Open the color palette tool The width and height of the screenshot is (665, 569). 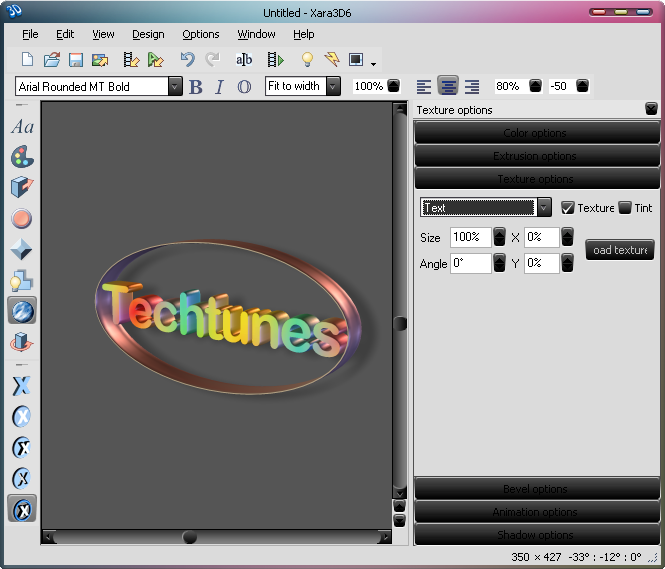22,157
